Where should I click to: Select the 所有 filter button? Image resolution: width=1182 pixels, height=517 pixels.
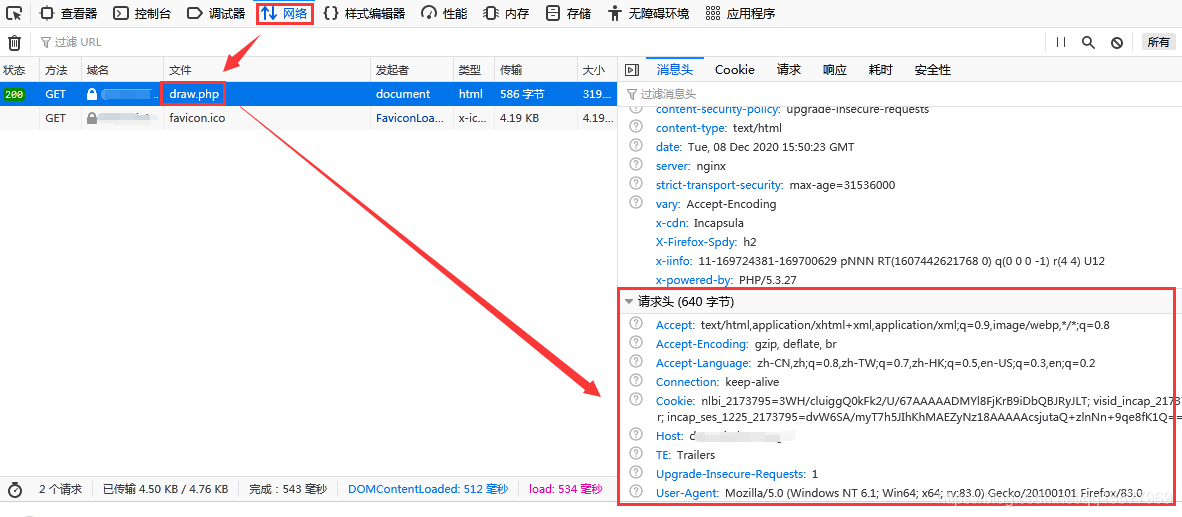click(1158, 42)
